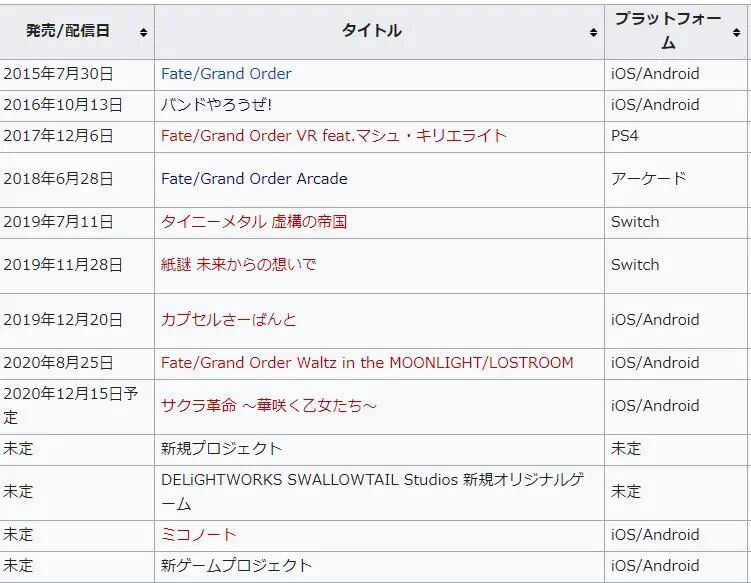The height and width of the screenshot is (583, 751).
Task: Click 未定 platform in the SWALLOWTAIL Studios row
Action: coord(626,492)
